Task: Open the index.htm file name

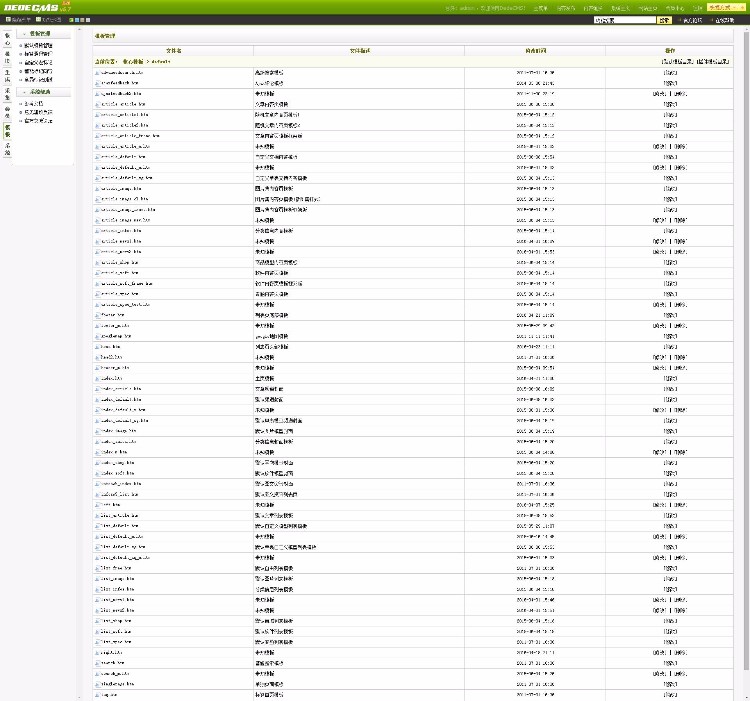Action: (x=111, y=378)
